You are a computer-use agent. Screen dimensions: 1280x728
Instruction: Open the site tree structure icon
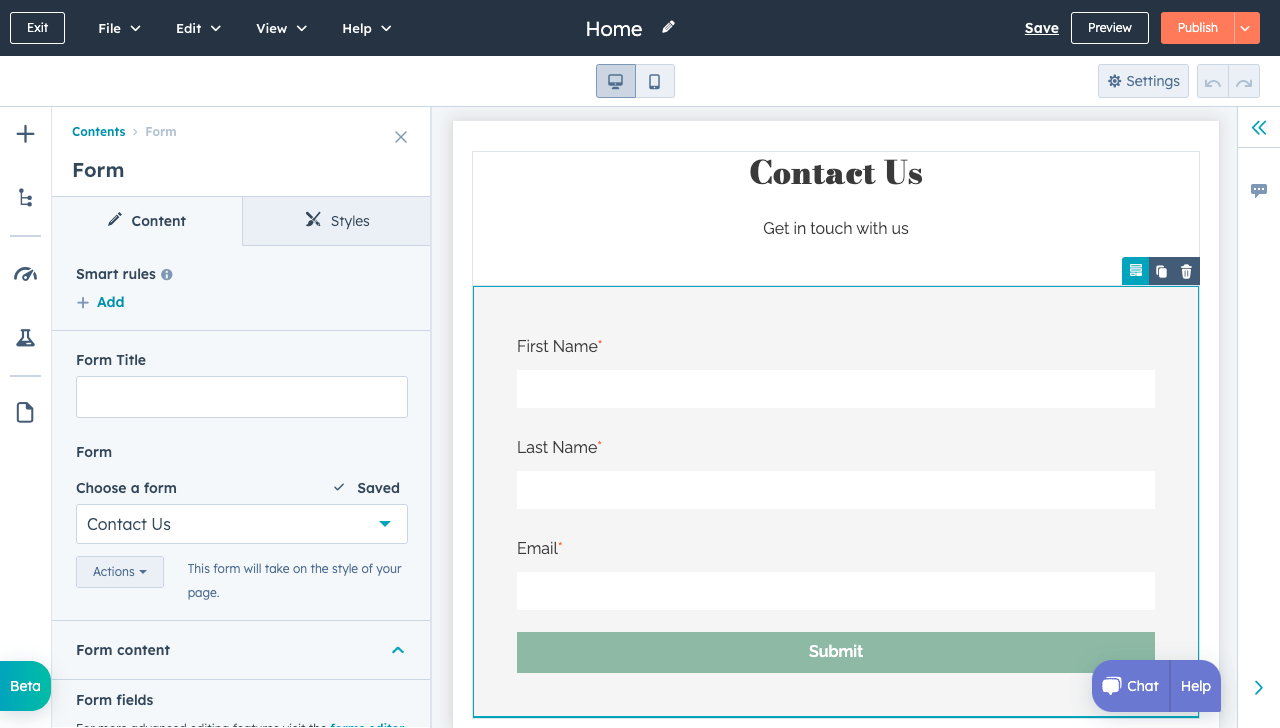26,197
